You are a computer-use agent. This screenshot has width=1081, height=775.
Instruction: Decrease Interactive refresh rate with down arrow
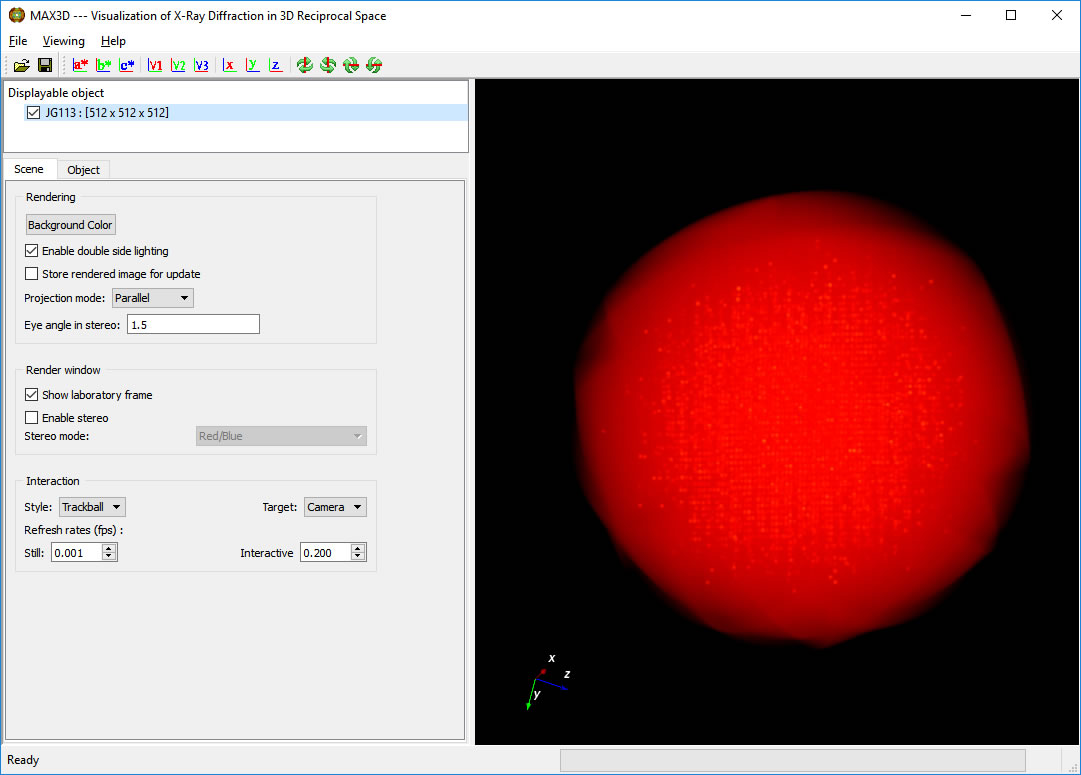(x=358, y=556)
